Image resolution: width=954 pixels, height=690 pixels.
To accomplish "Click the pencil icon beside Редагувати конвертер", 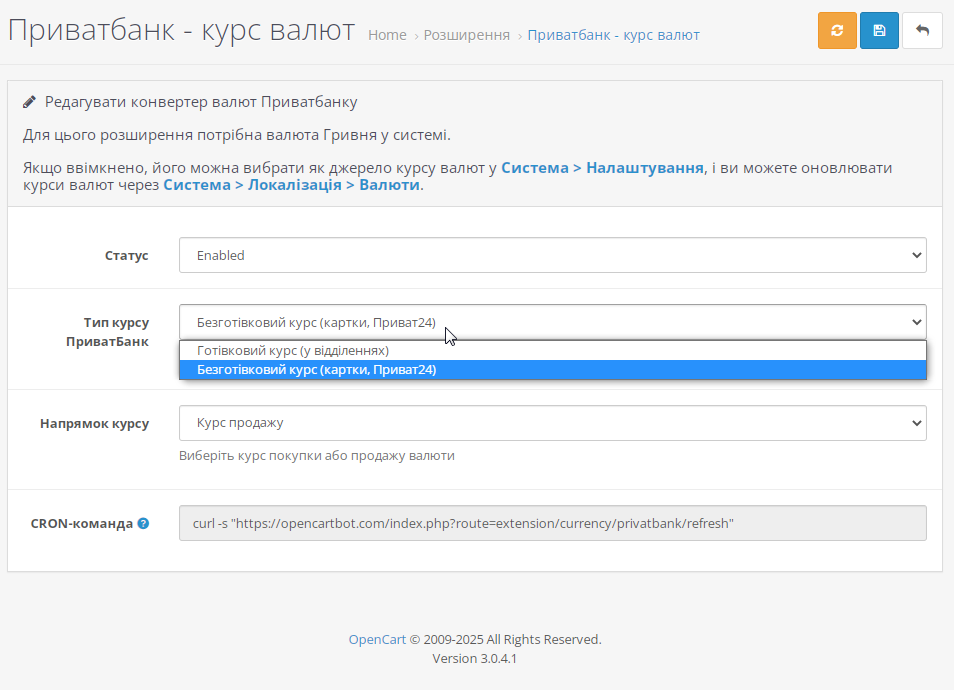I will pos(29,102).
